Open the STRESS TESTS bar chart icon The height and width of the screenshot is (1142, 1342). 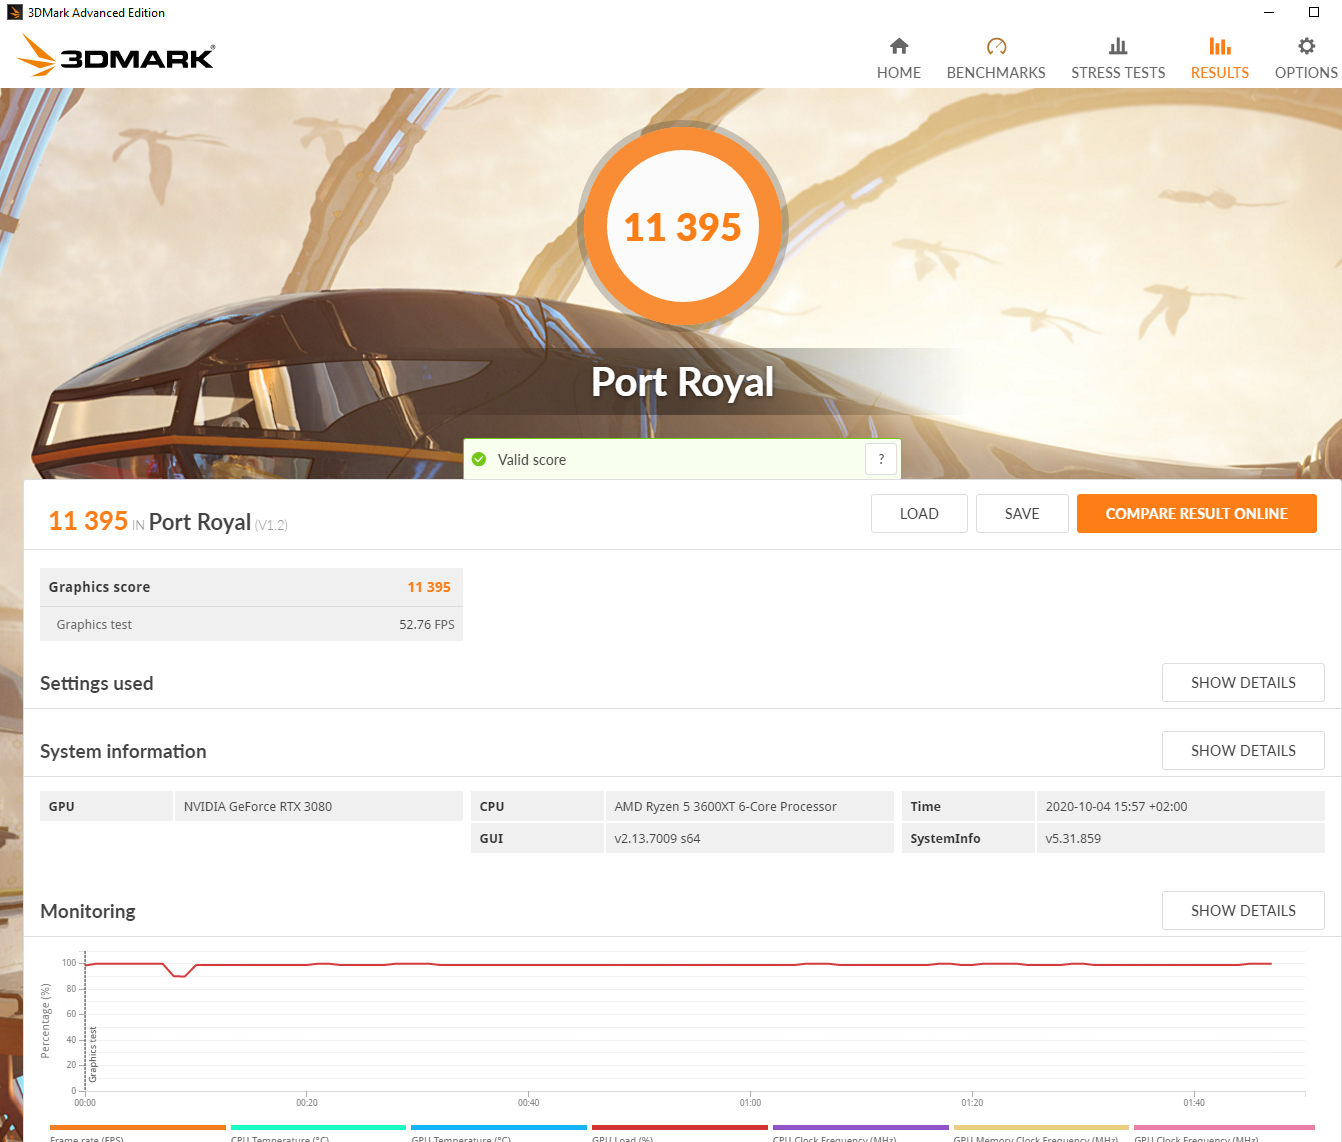pos(1118,46)
